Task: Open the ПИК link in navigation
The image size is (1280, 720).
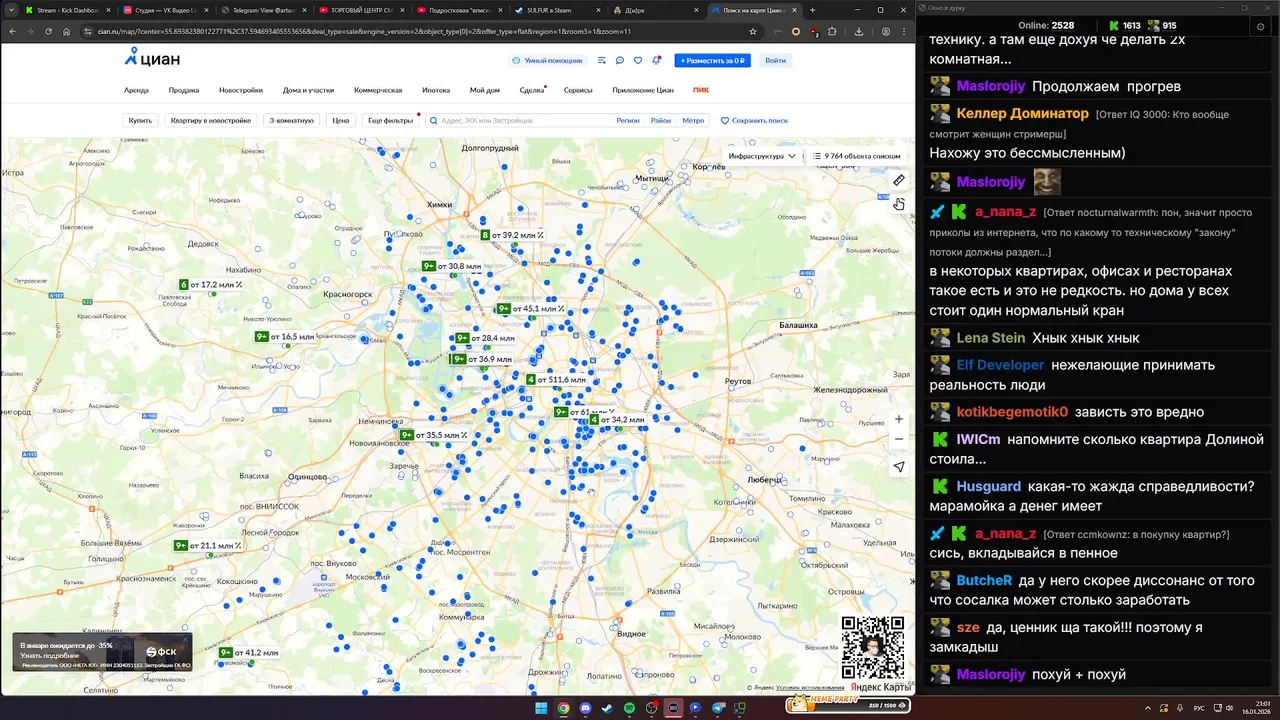Action: (700, 90)
